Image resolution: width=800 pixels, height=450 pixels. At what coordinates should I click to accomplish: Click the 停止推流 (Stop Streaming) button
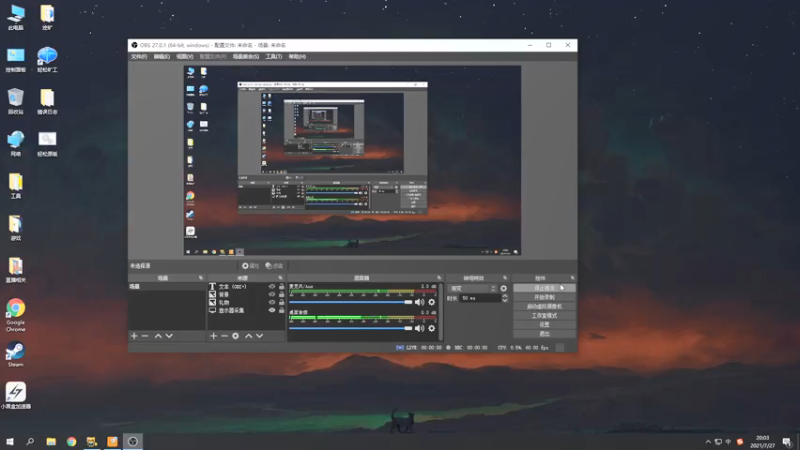(x=544, y=288)
